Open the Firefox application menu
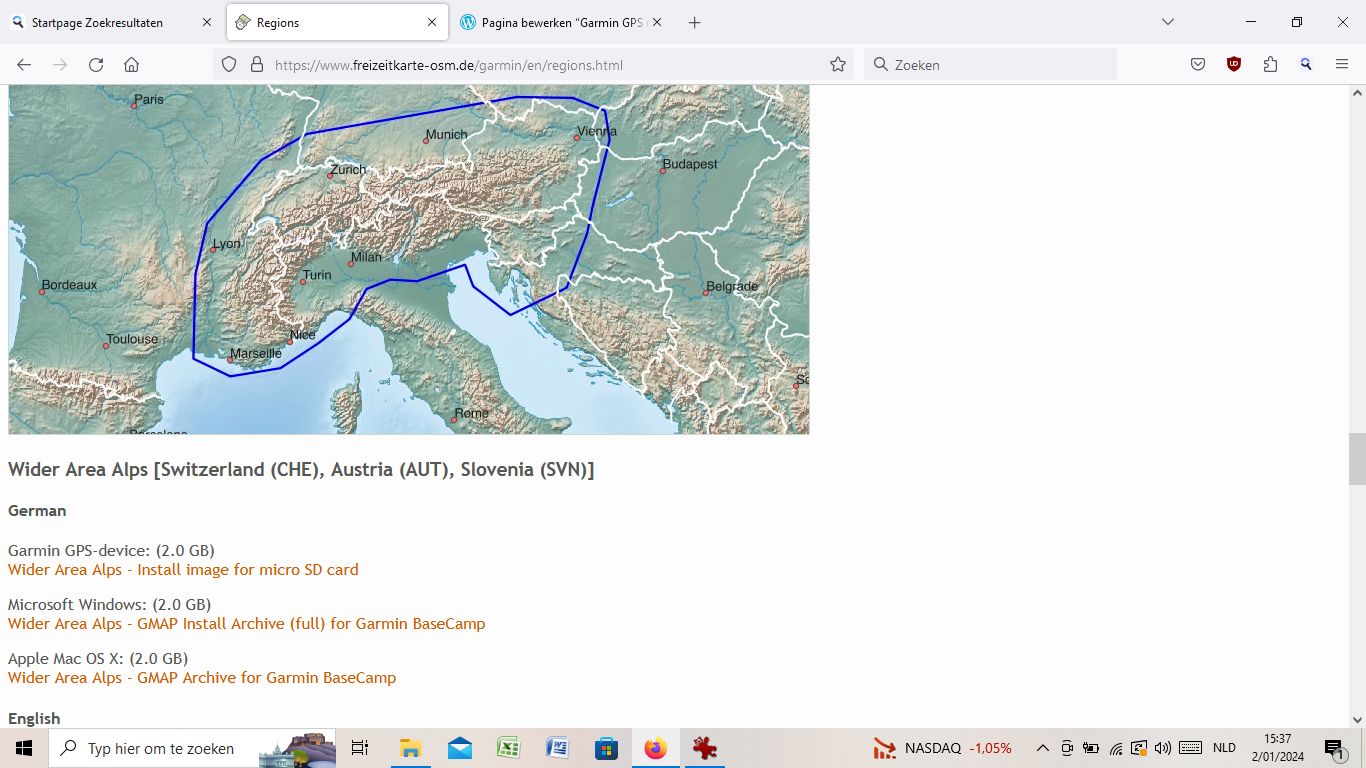This screenshot has width=1366, height=768. click(x=1342, y=65)
